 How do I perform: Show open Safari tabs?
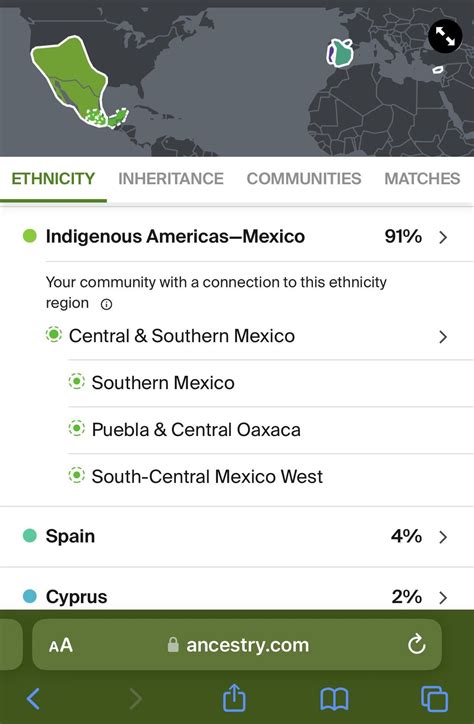click(x=434, y=699)
